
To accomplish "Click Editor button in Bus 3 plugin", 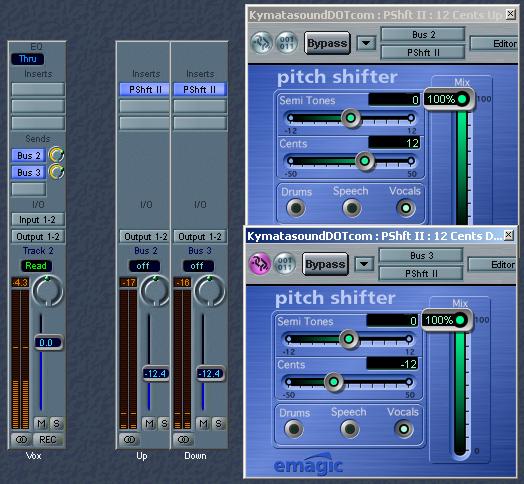I will click(492, 264).
